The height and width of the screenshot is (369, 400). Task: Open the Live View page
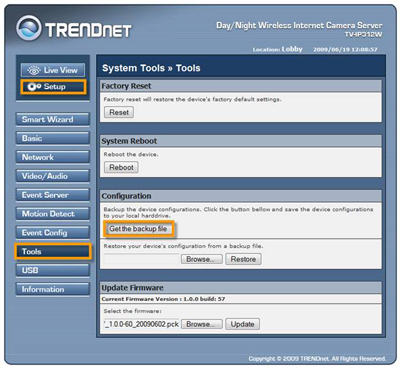pos(53,70)
